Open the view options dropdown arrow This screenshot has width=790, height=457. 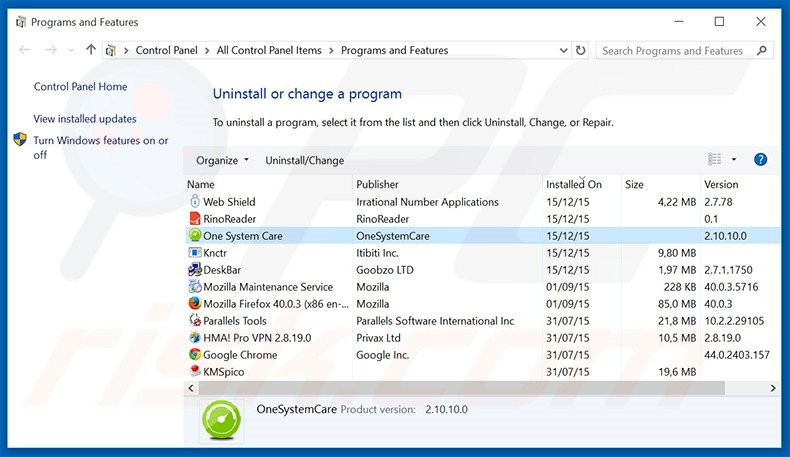[734, 160]
